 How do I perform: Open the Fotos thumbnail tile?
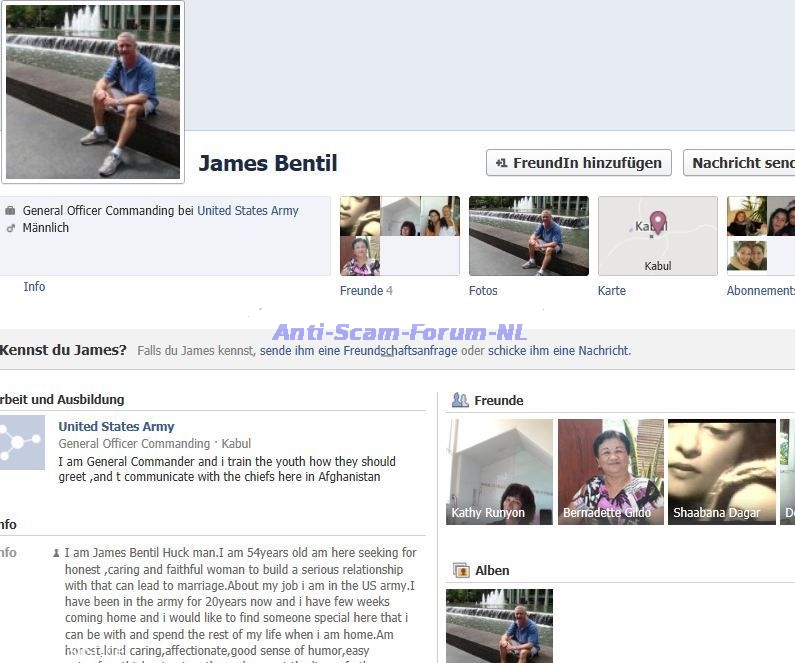[x=528, y=236]
